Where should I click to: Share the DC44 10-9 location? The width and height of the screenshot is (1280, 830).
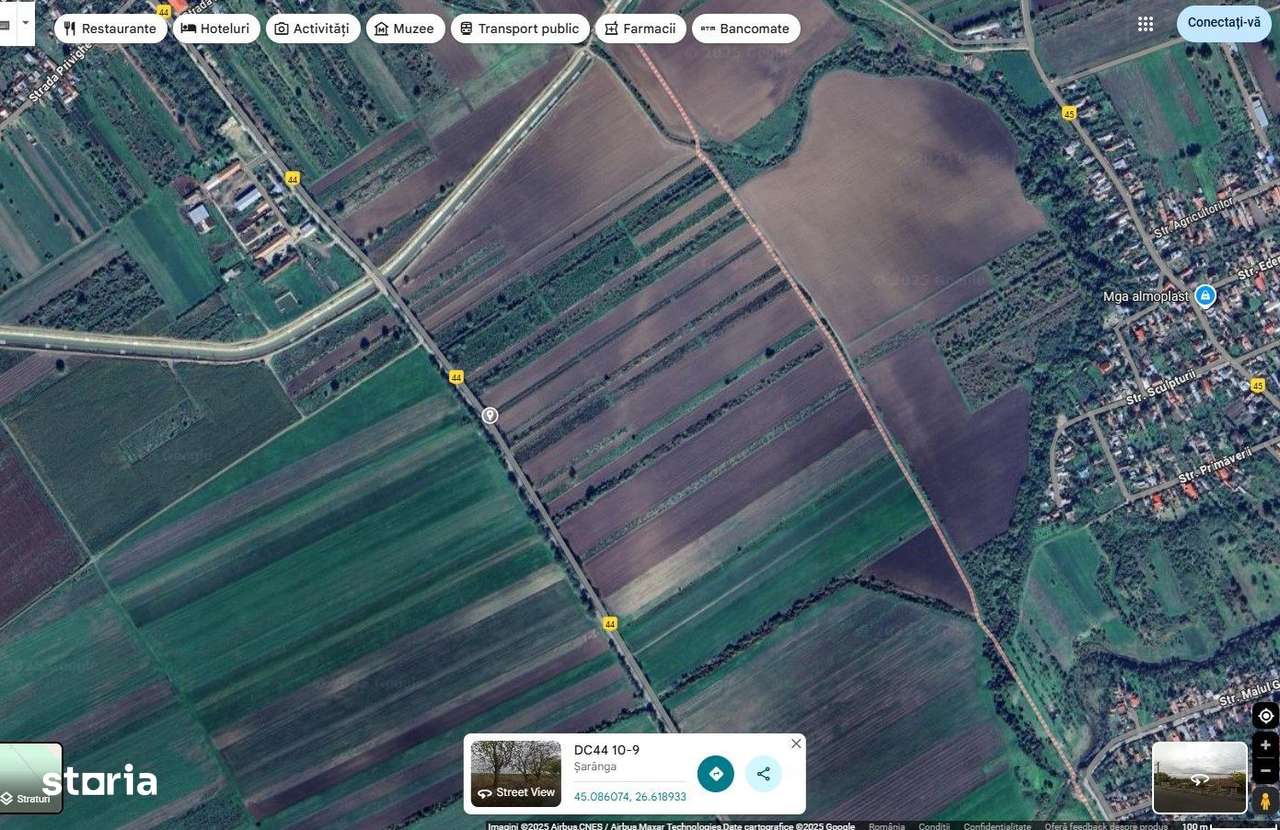pos(763,774)
